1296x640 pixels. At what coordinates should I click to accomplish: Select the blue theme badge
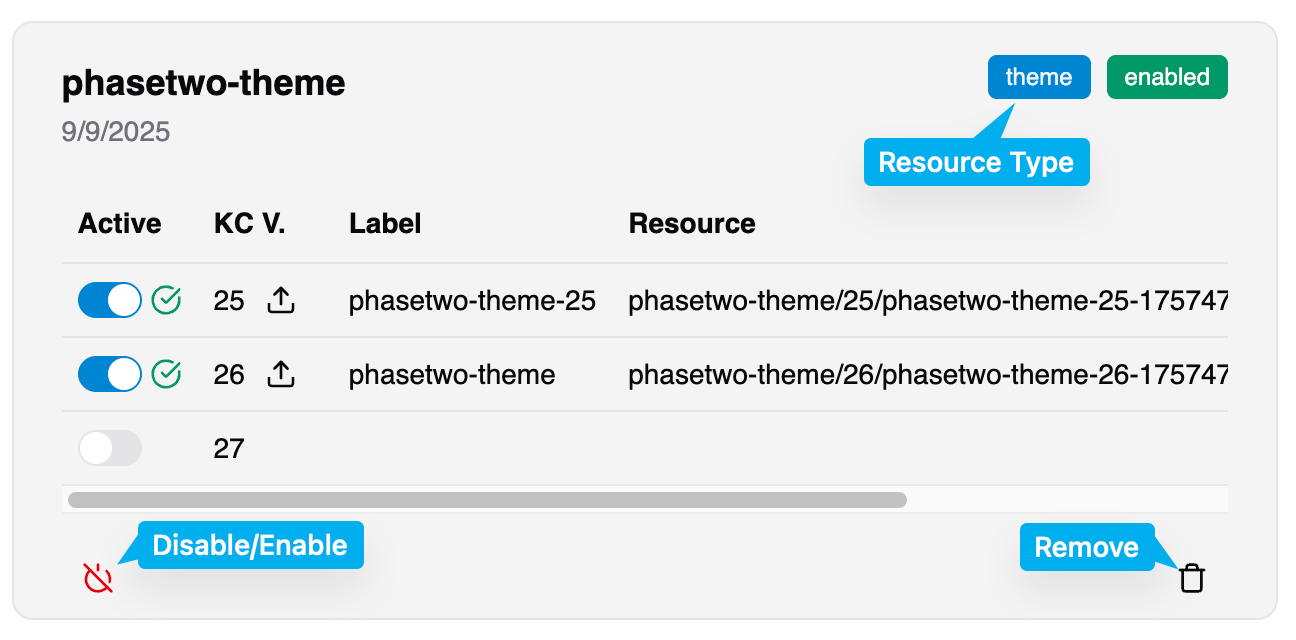point(1038,76)
